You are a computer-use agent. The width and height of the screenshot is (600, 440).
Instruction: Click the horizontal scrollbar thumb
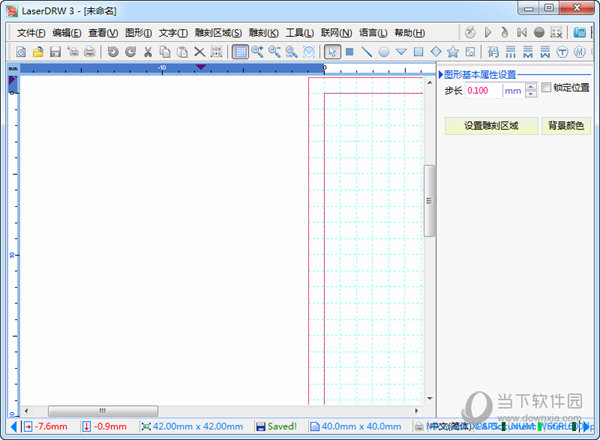(102, 410)
